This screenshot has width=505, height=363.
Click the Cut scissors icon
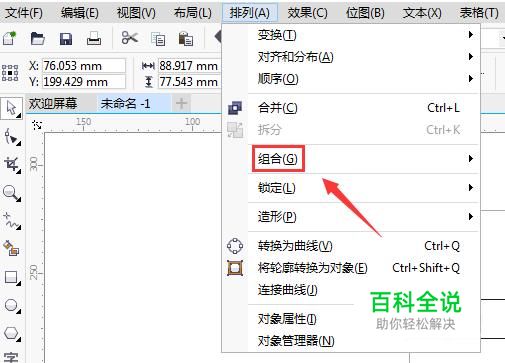[130, 38]
